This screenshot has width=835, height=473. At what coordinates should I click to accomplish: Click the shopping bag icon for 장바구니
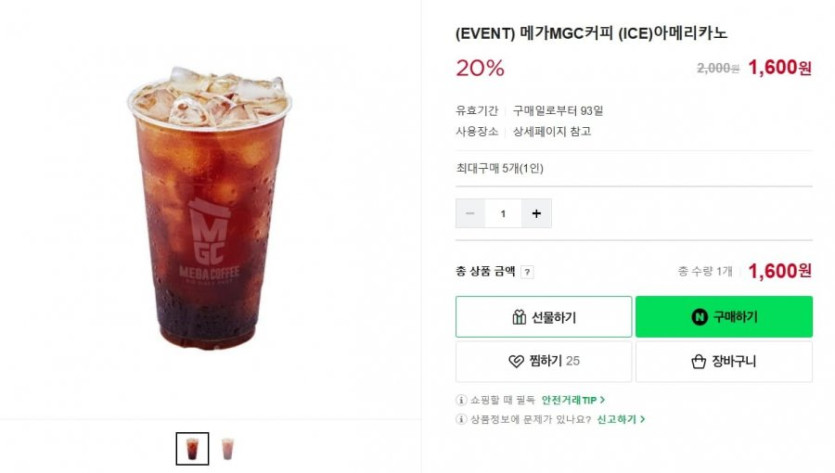(x=698, y=362)
